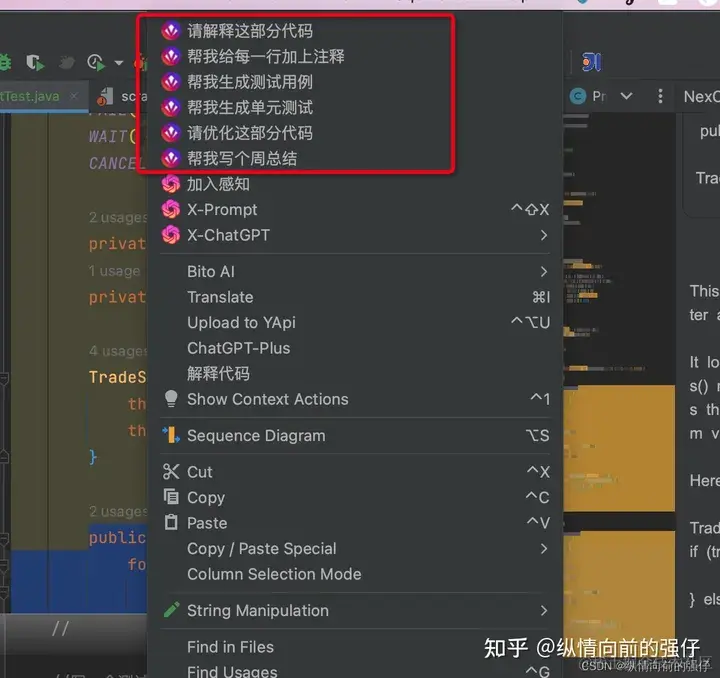Open the chevron dropdown beside Pr
This screenshot has height=678, width=720.
point(626,96)
